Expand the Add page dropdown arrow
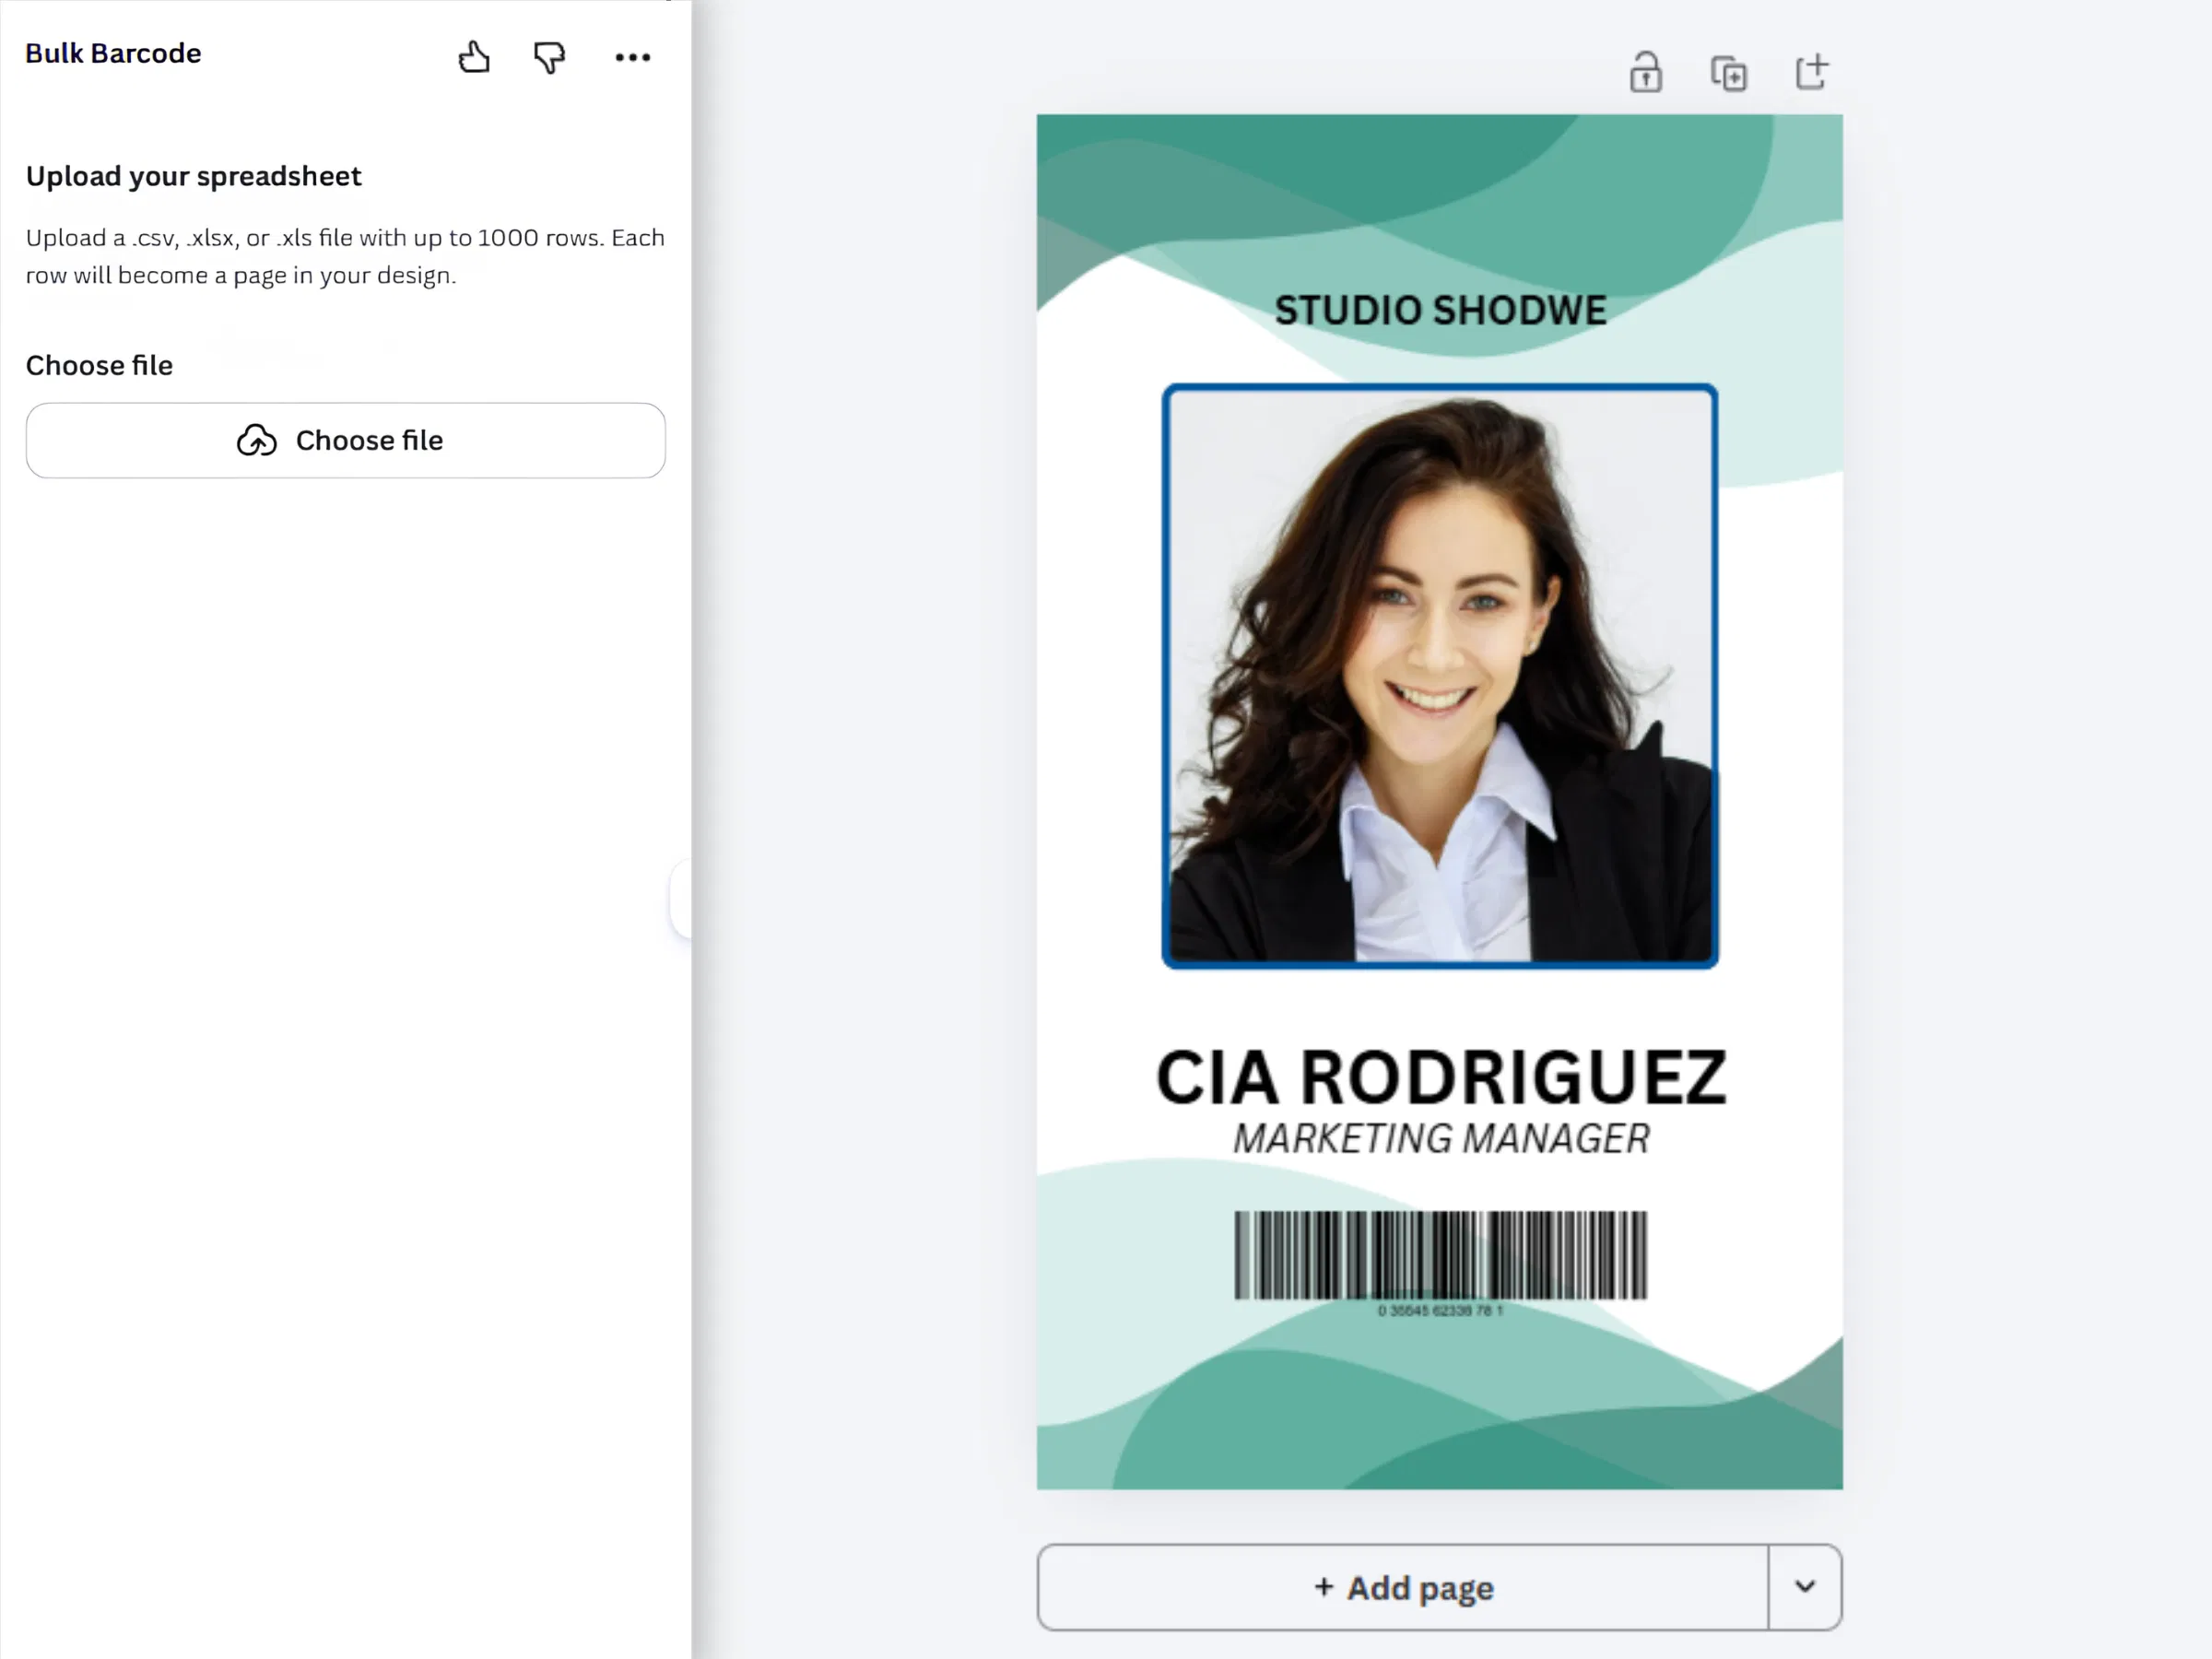 click(1805, 1587)
